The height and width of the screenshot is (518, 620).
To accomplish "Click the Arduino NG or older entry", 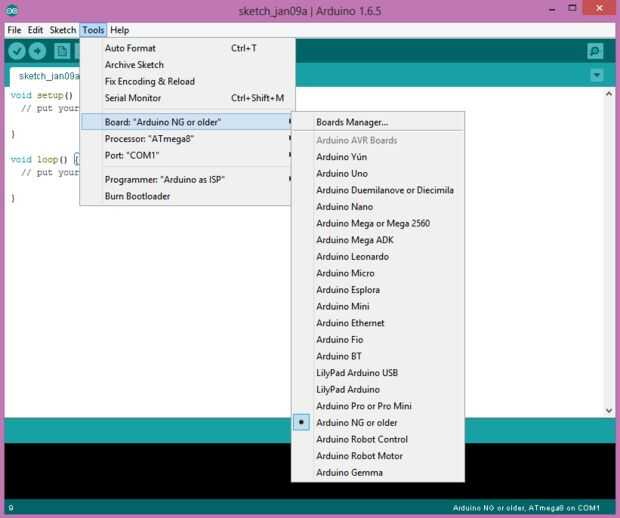I will [x=378, y=423].
